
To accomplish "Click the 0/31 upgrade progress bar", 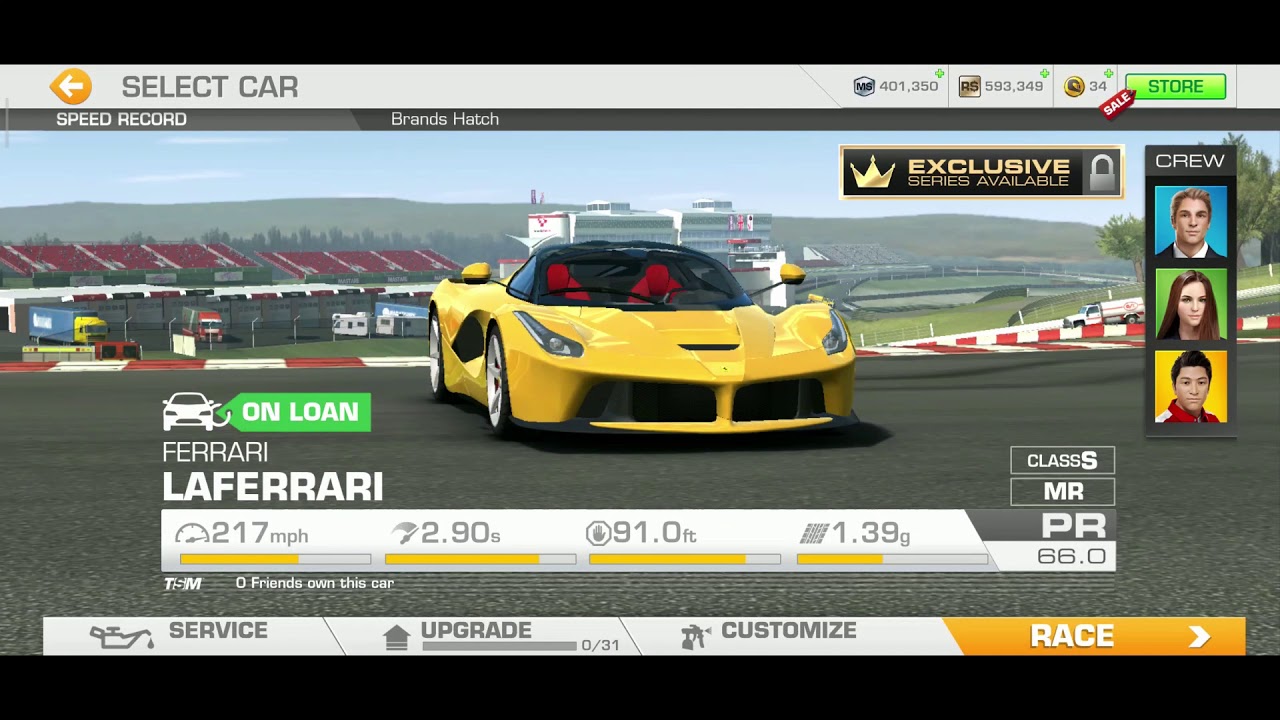I will [499, 646].
